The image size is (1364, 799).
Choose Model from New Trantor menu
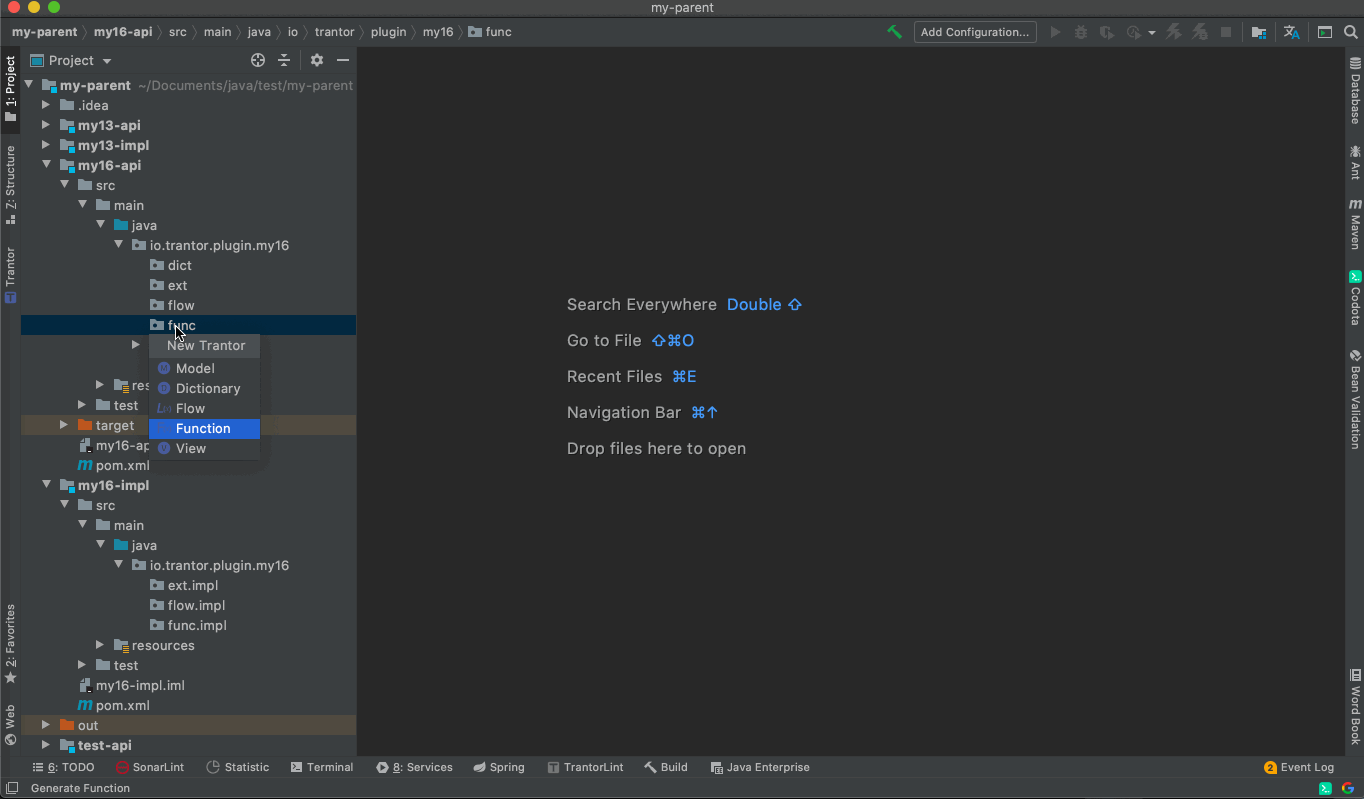pos(204,368)
